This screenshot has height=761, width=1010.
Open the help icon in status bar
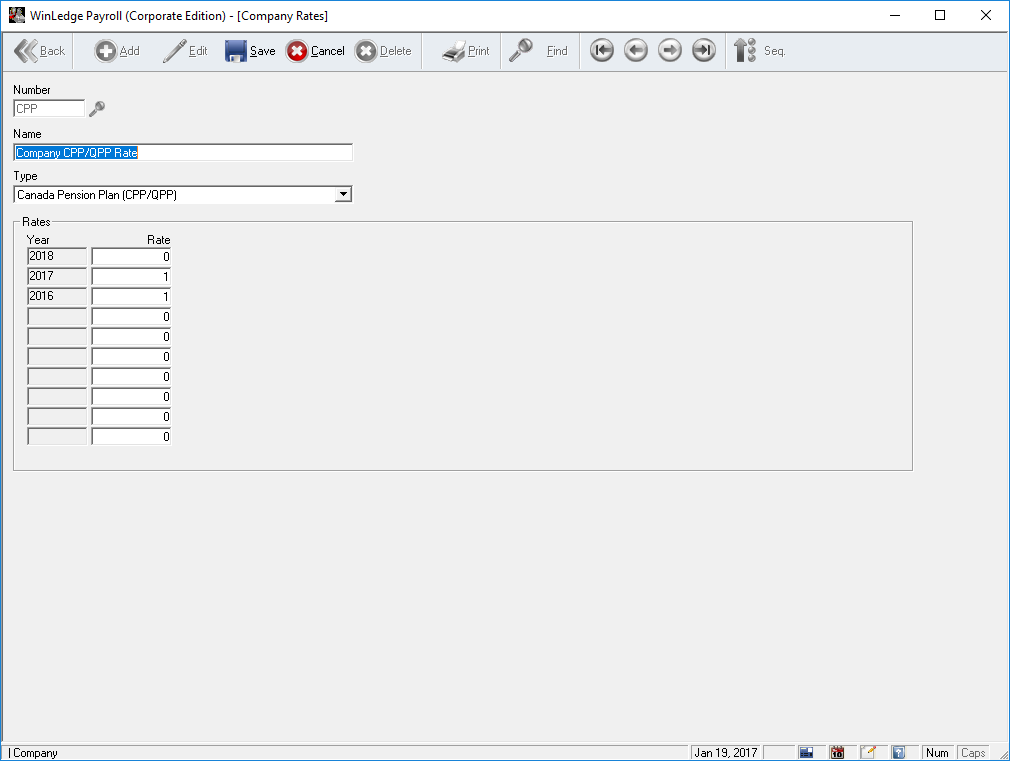(x=898, y=752)
